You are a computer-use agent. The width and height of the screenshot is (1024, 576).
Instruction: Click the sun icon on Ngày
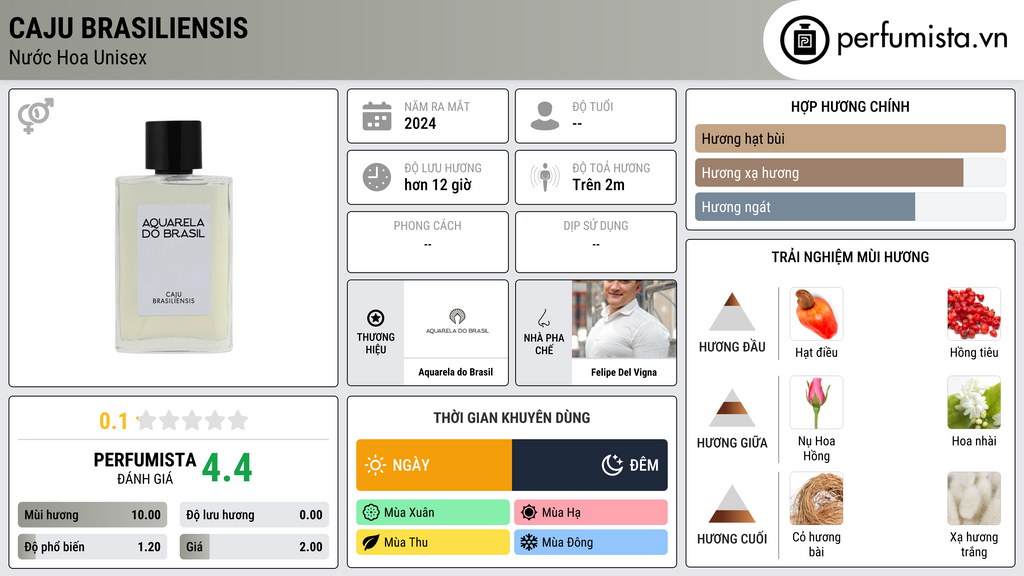click(375, 465)
